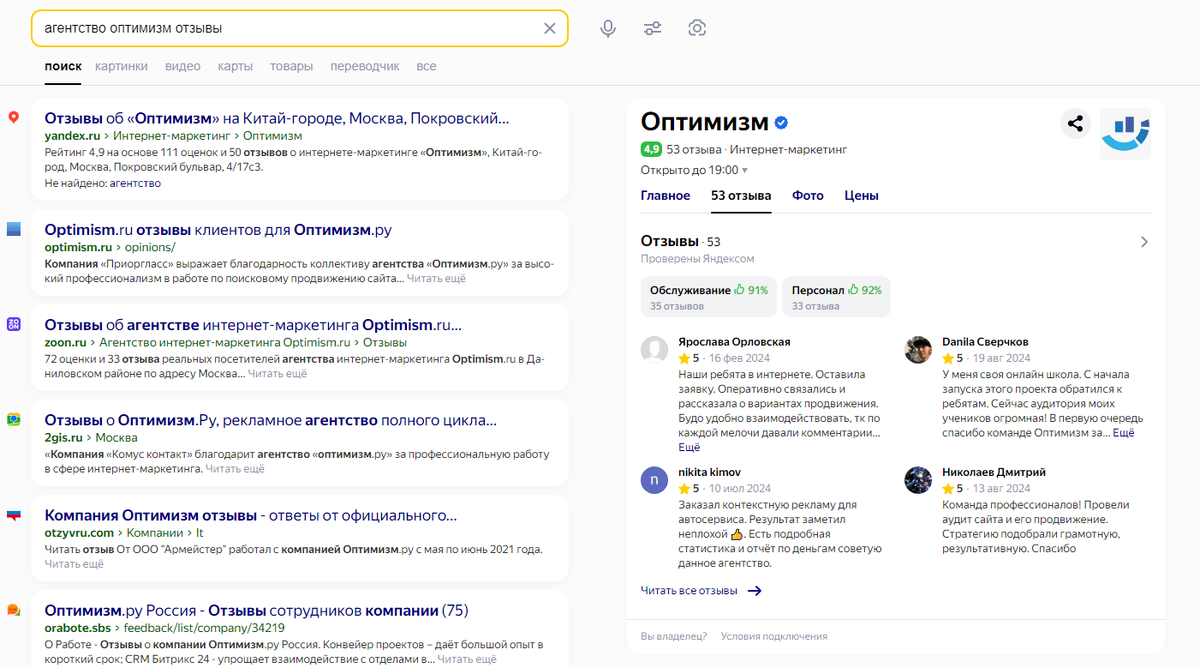Filter reviews by Обслуживание 91%
The height and width of the screenshot is (668, 1200).
[709, 297]
